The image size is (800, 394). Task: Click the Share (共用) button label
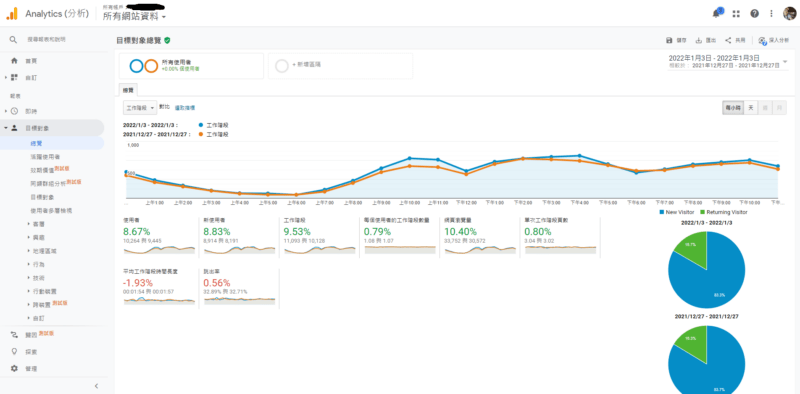pyautogui.click(x=740, y=40)
